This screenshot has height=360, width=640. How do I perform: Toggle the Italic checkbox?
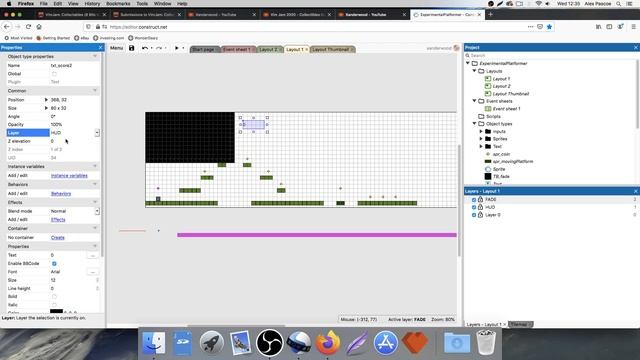pos(54,305)
